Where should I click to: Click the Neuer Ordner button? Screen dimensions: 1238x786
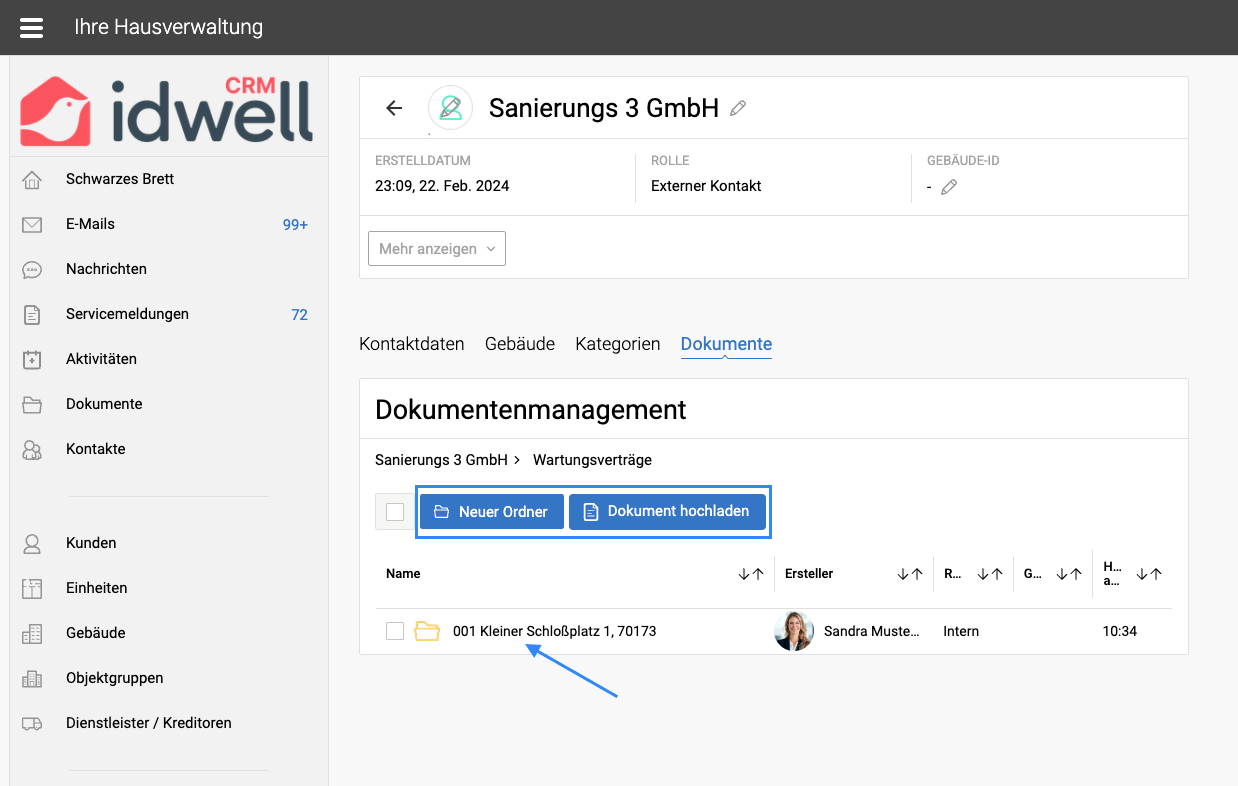point(492,512)
